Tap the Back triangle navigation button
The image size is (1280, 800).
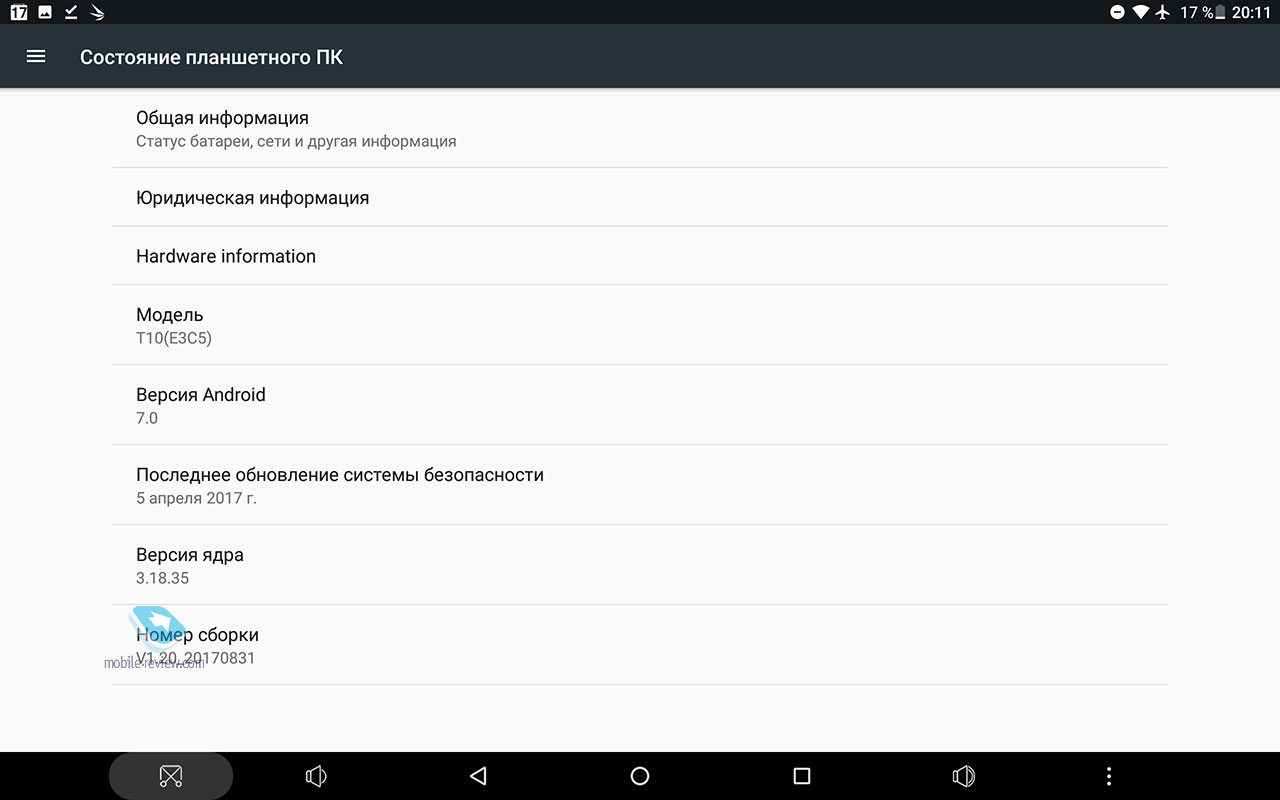pos(478,776)
